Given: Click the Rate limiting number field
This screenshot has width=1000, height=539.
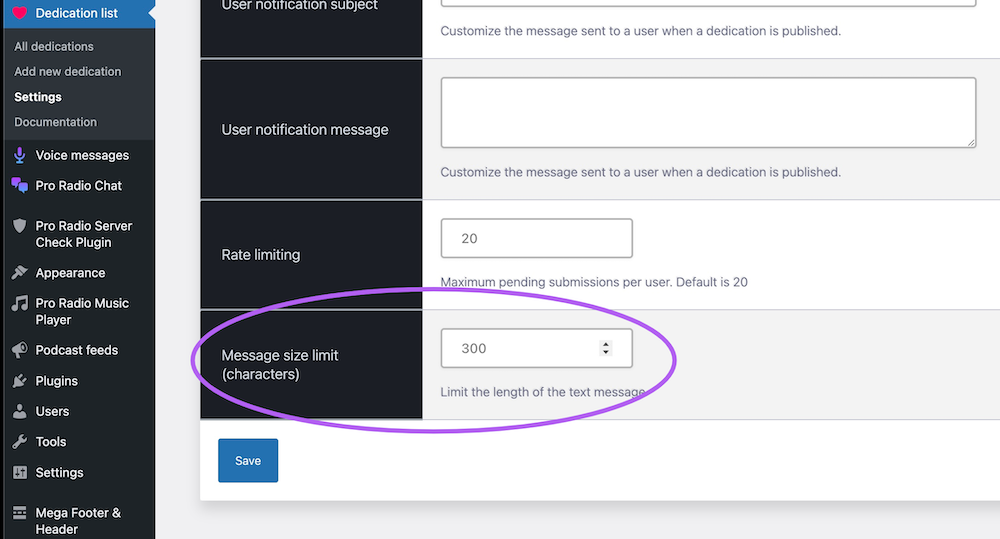Looking at the screenshot, I should point(536,238).
